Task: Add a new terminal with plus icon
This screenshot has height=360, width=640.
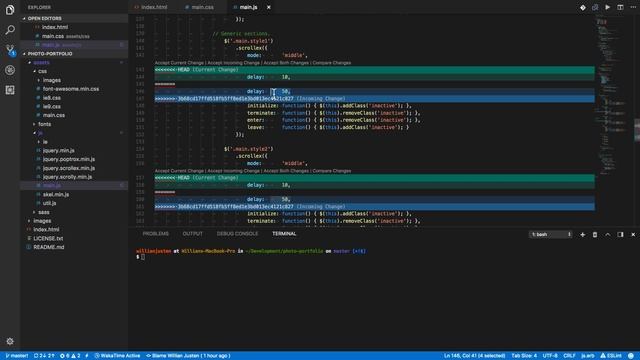Action: [582, 235]
